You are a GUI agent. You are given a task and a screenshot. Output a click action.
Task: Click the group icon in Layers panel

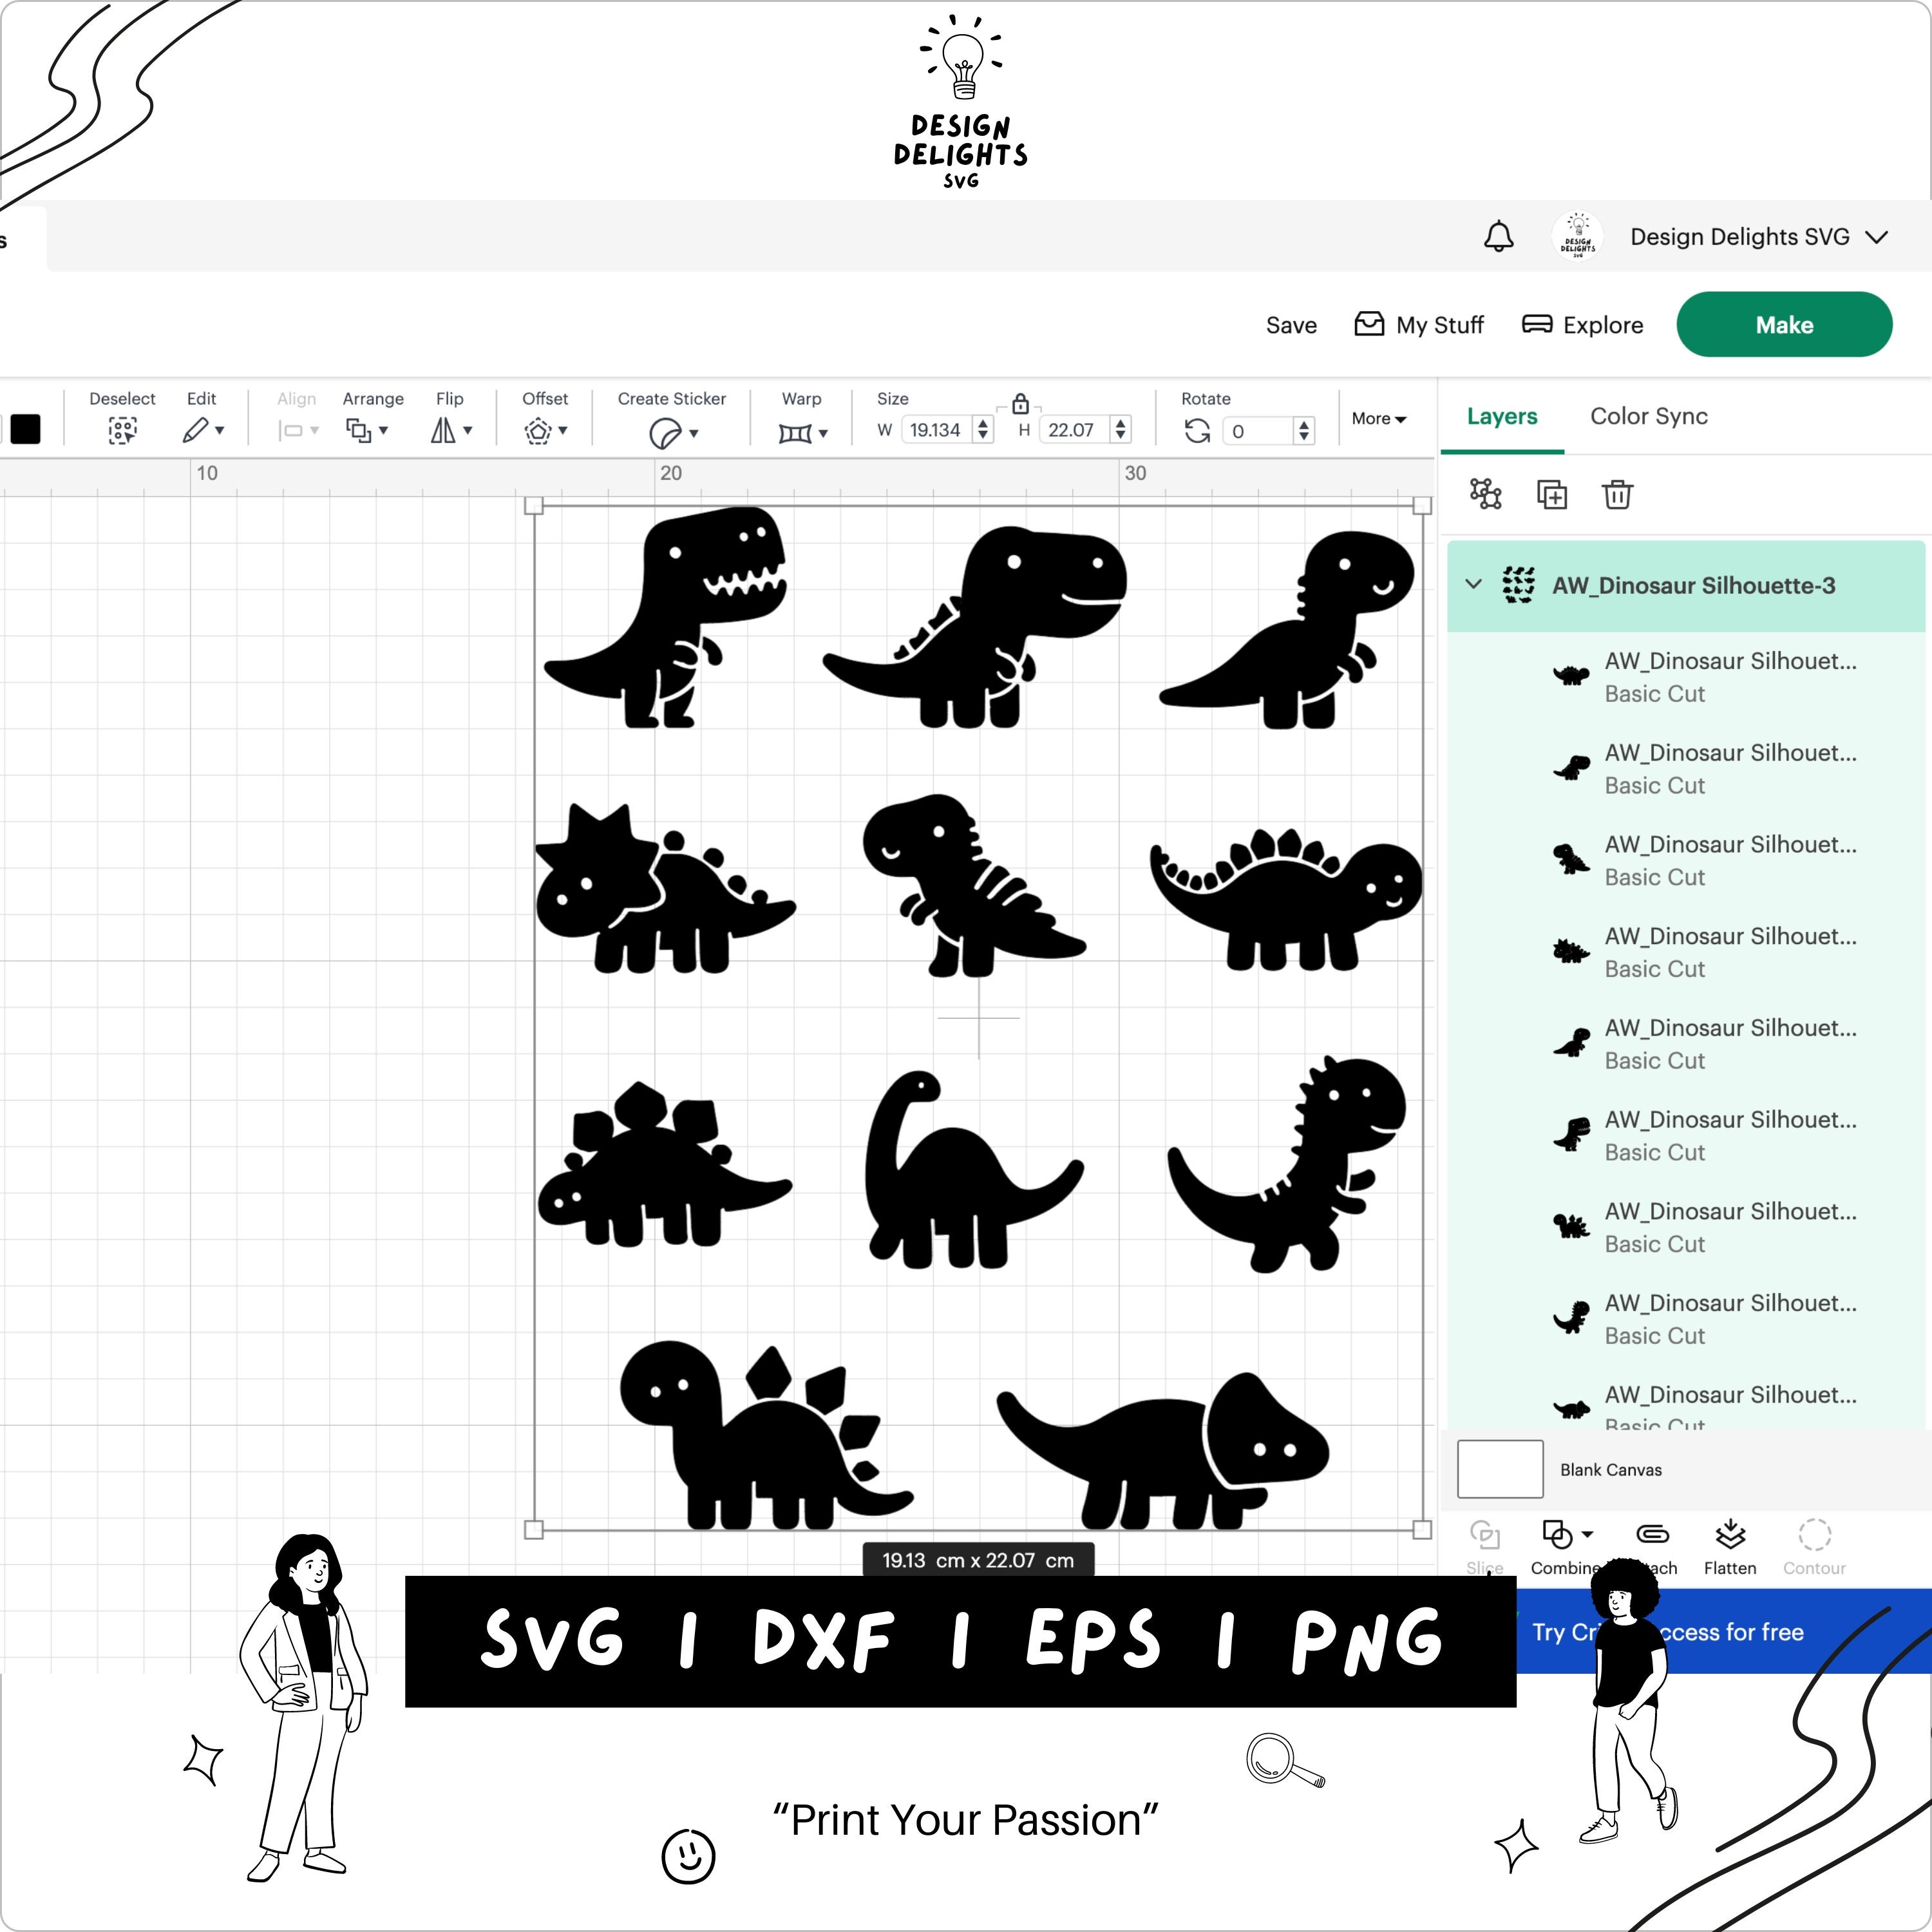pyautogui.click(x=1485, y=495)
